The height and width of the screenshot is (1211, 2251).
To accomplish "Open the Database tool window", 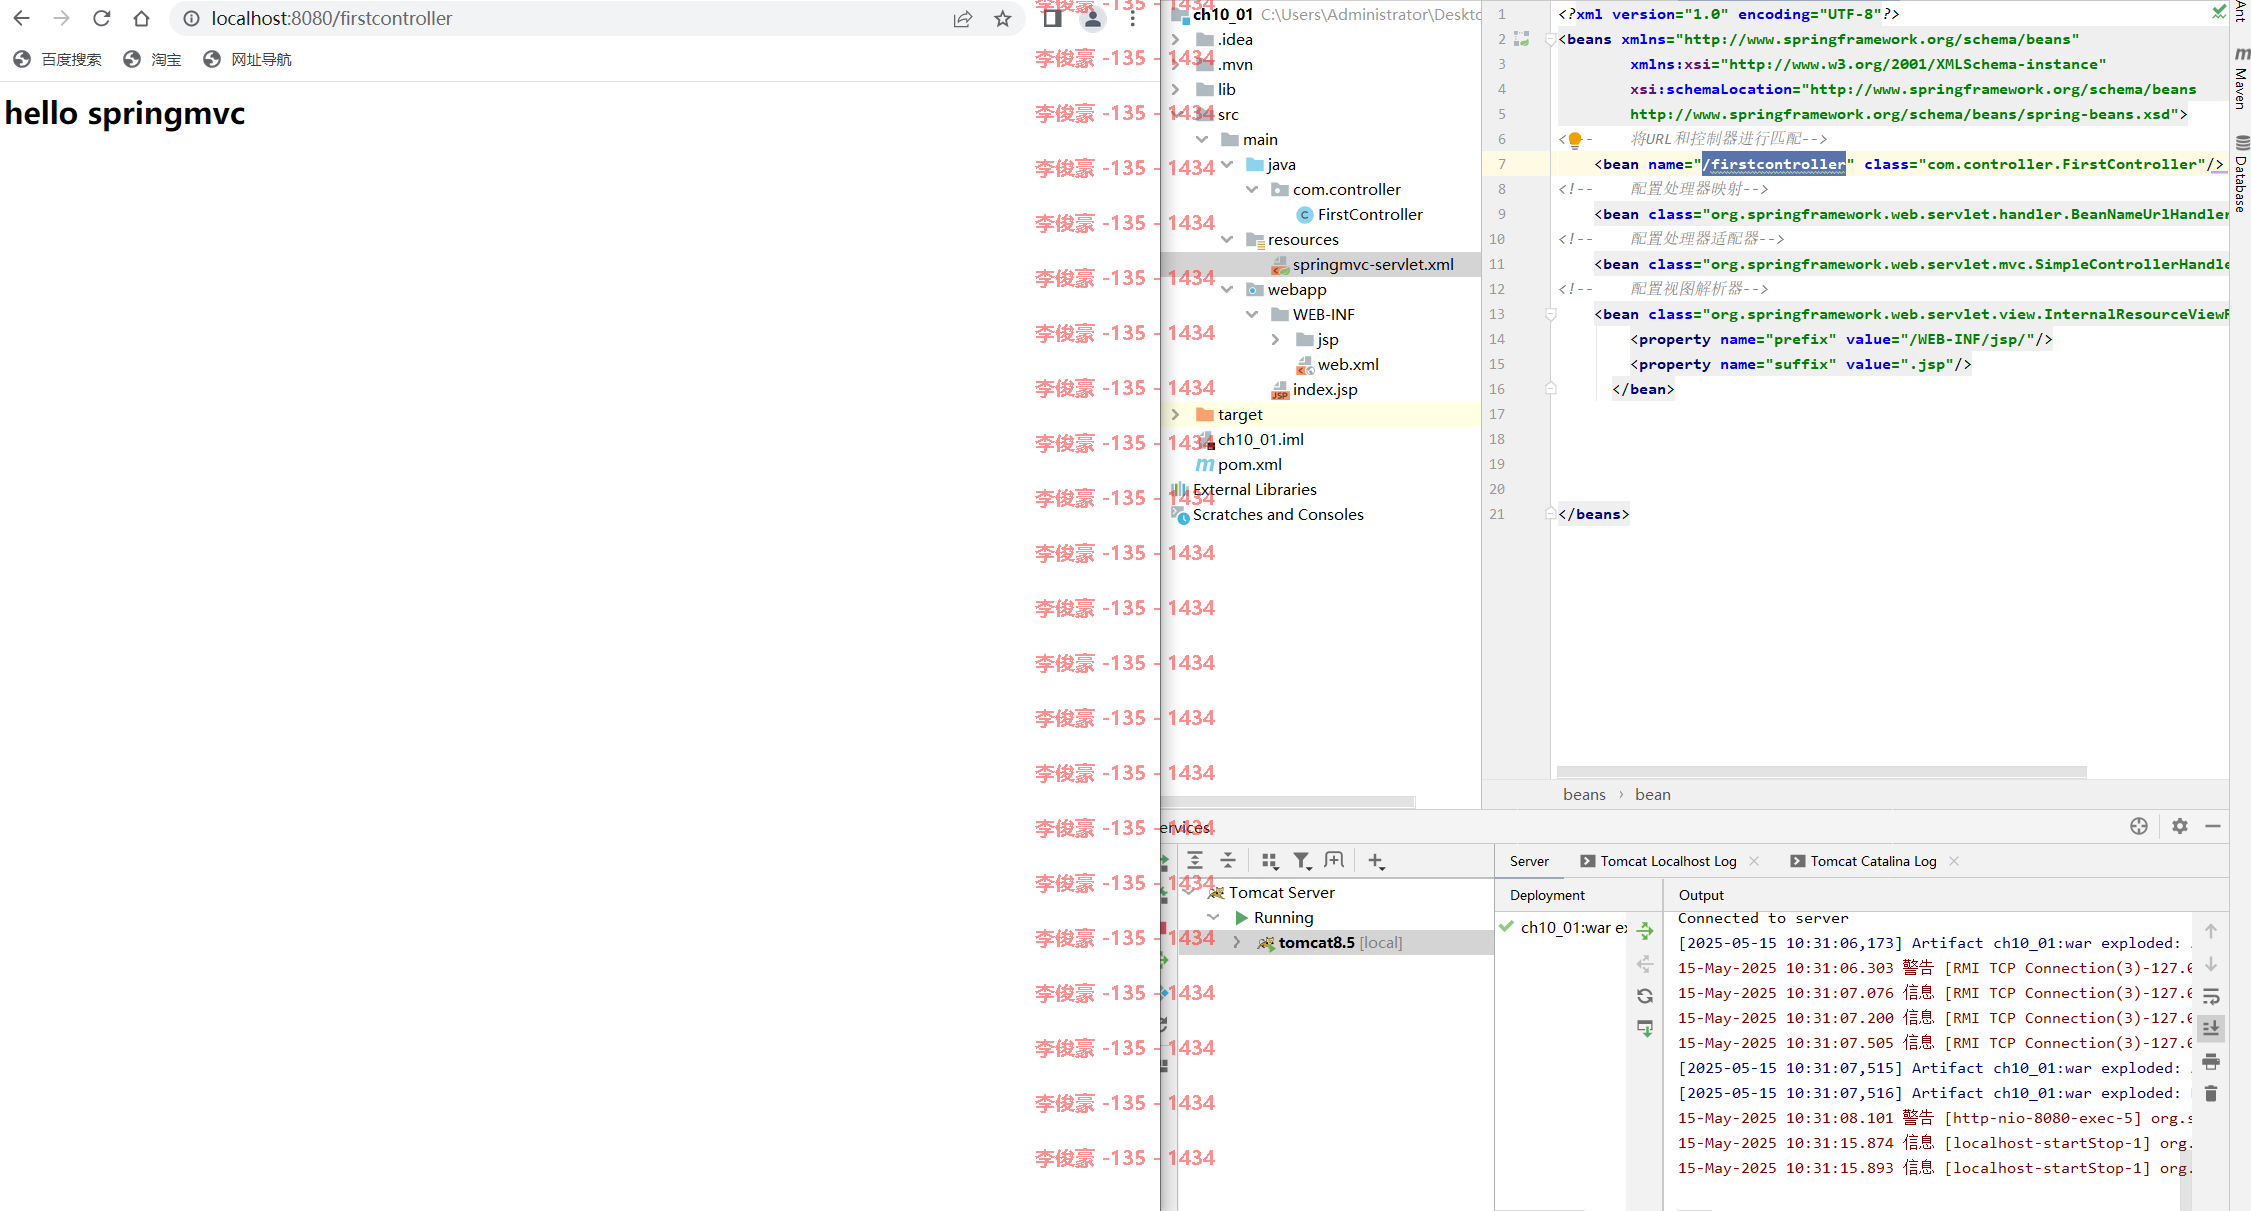I will 2241,175.
